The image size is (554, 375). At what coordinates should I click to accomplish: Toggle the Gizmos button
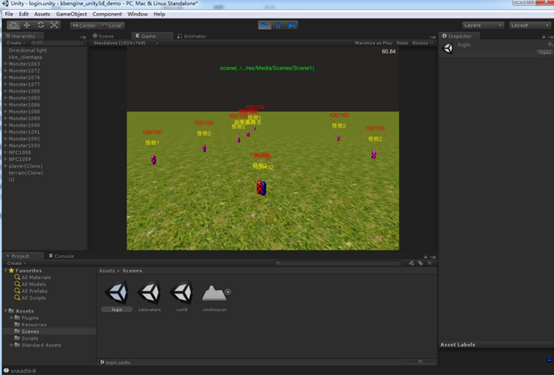pyautogui.click(x=420, y=43)
